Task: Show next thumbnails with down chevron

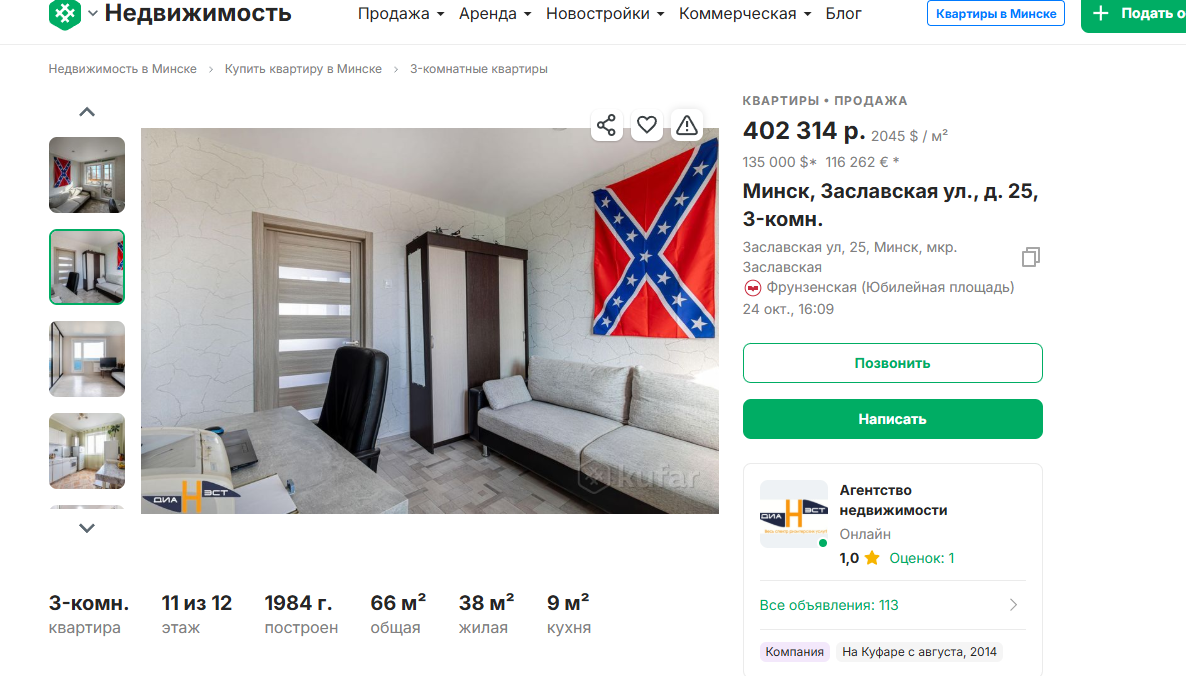Action: click(87, 528)
